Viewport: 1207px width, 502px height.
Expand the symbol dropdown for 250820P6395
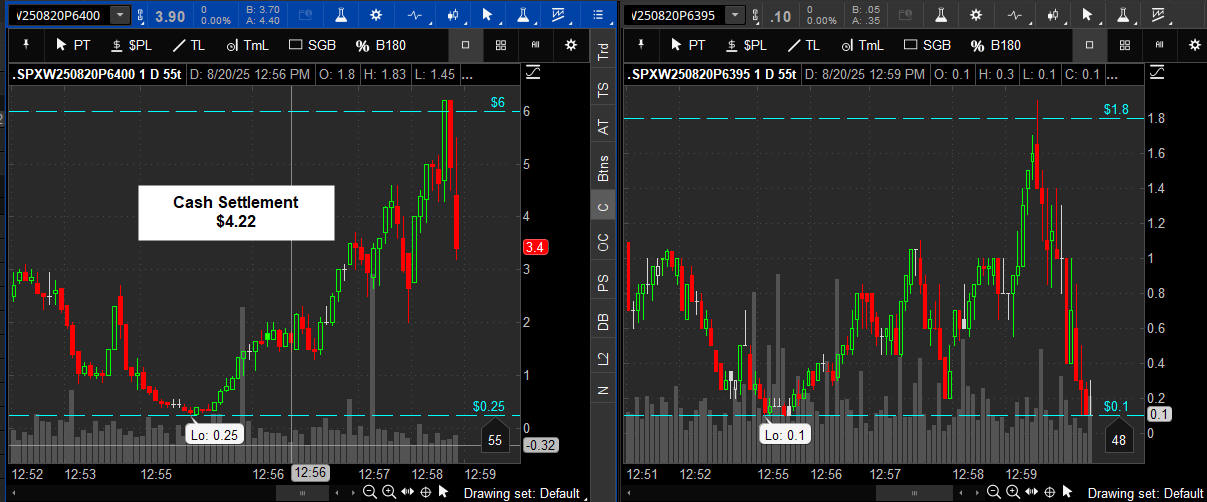pos(735,15)
